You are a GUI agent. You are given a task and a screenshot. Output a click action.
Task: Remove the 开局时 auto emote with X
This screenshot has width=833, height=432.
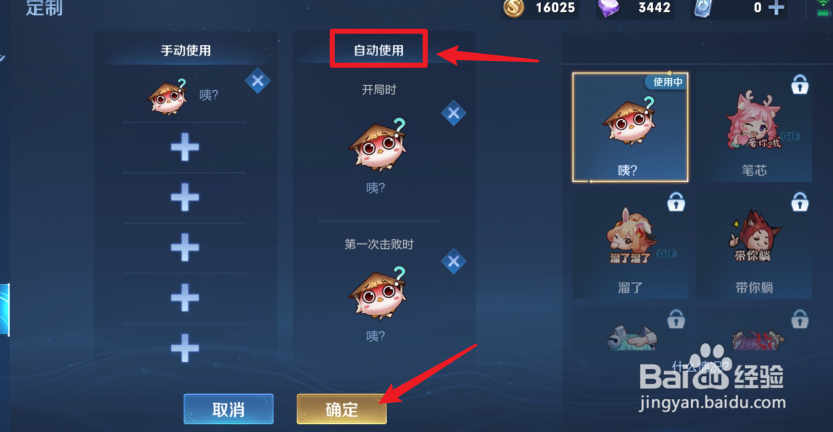pos(453,113)
